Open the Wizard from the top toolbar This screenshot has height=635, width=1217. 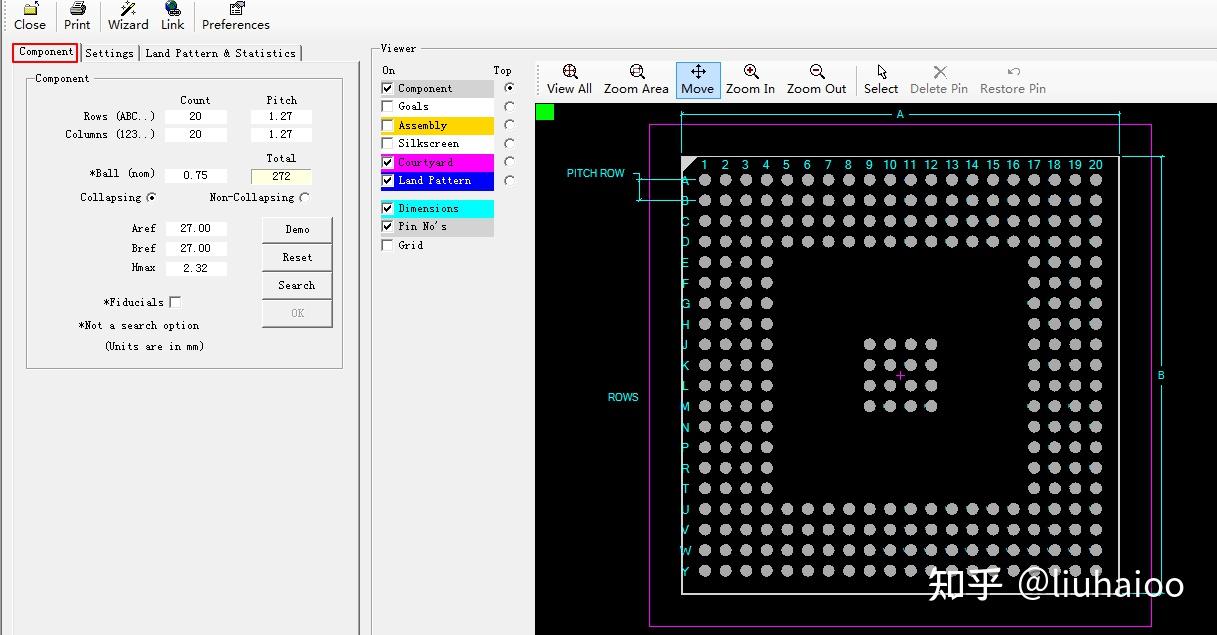[x=127, y=17]
